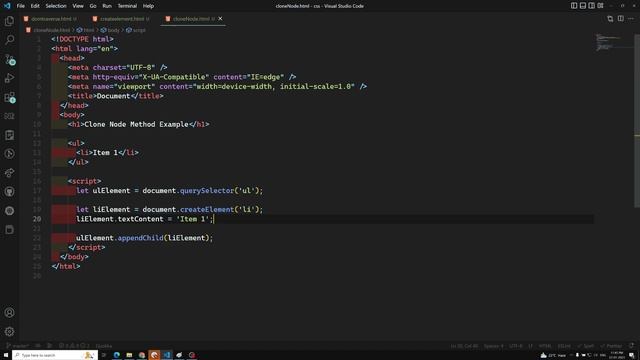Click the appendChild method in the code
Viewport: 640px width, 360px height.
140,238
